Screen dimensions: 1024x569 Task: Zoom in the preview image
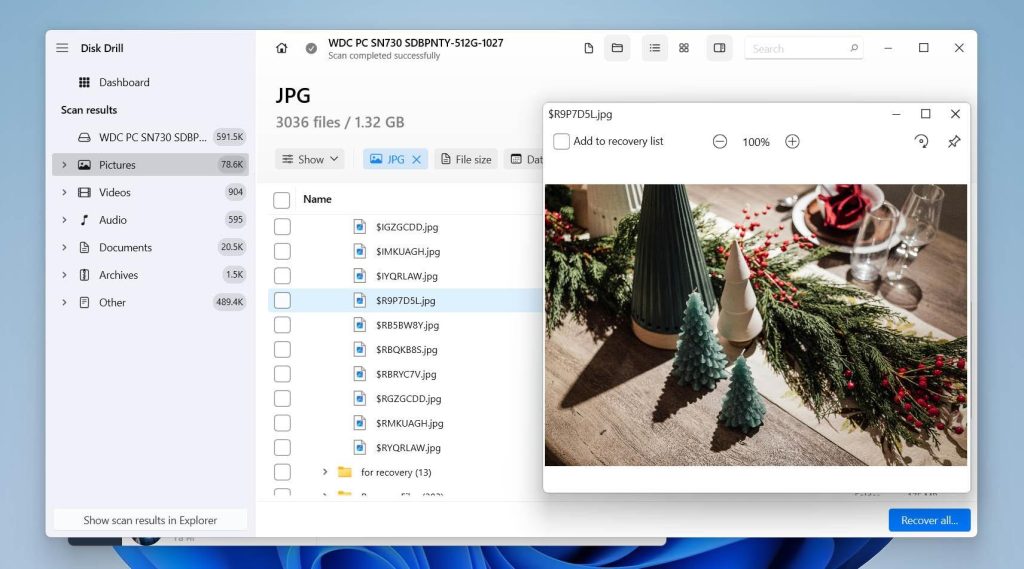792,142
